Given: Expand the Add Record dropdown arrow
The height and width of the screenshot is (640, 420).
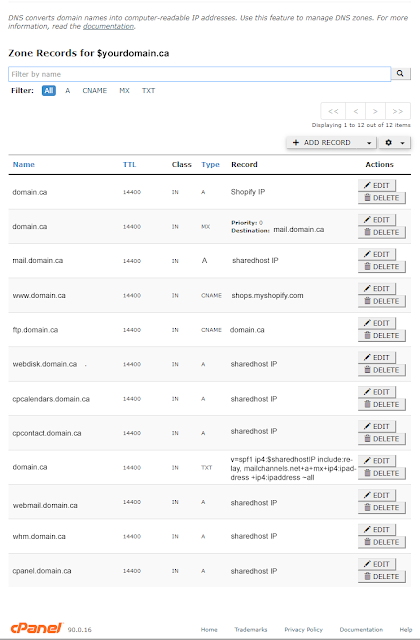Looking at the screenshot, I should [369, 143].
